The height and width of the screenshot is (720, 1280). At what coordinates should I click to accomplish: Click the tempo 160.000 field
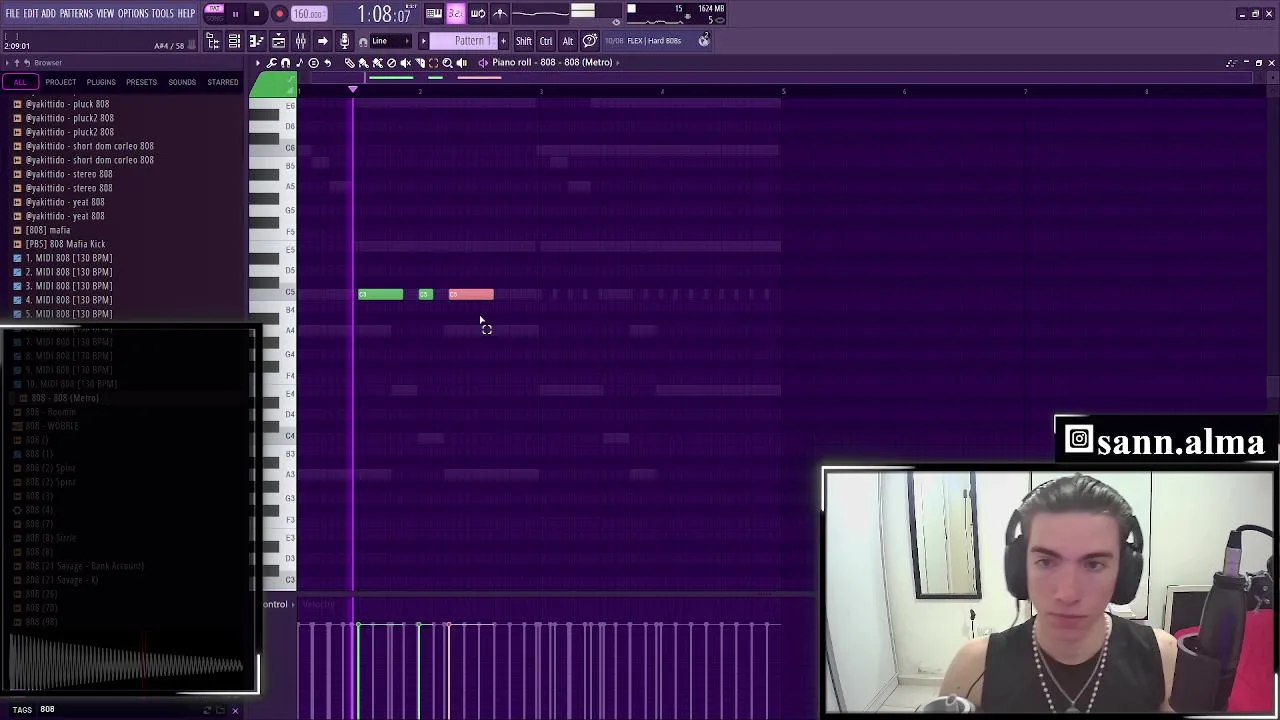308,14
